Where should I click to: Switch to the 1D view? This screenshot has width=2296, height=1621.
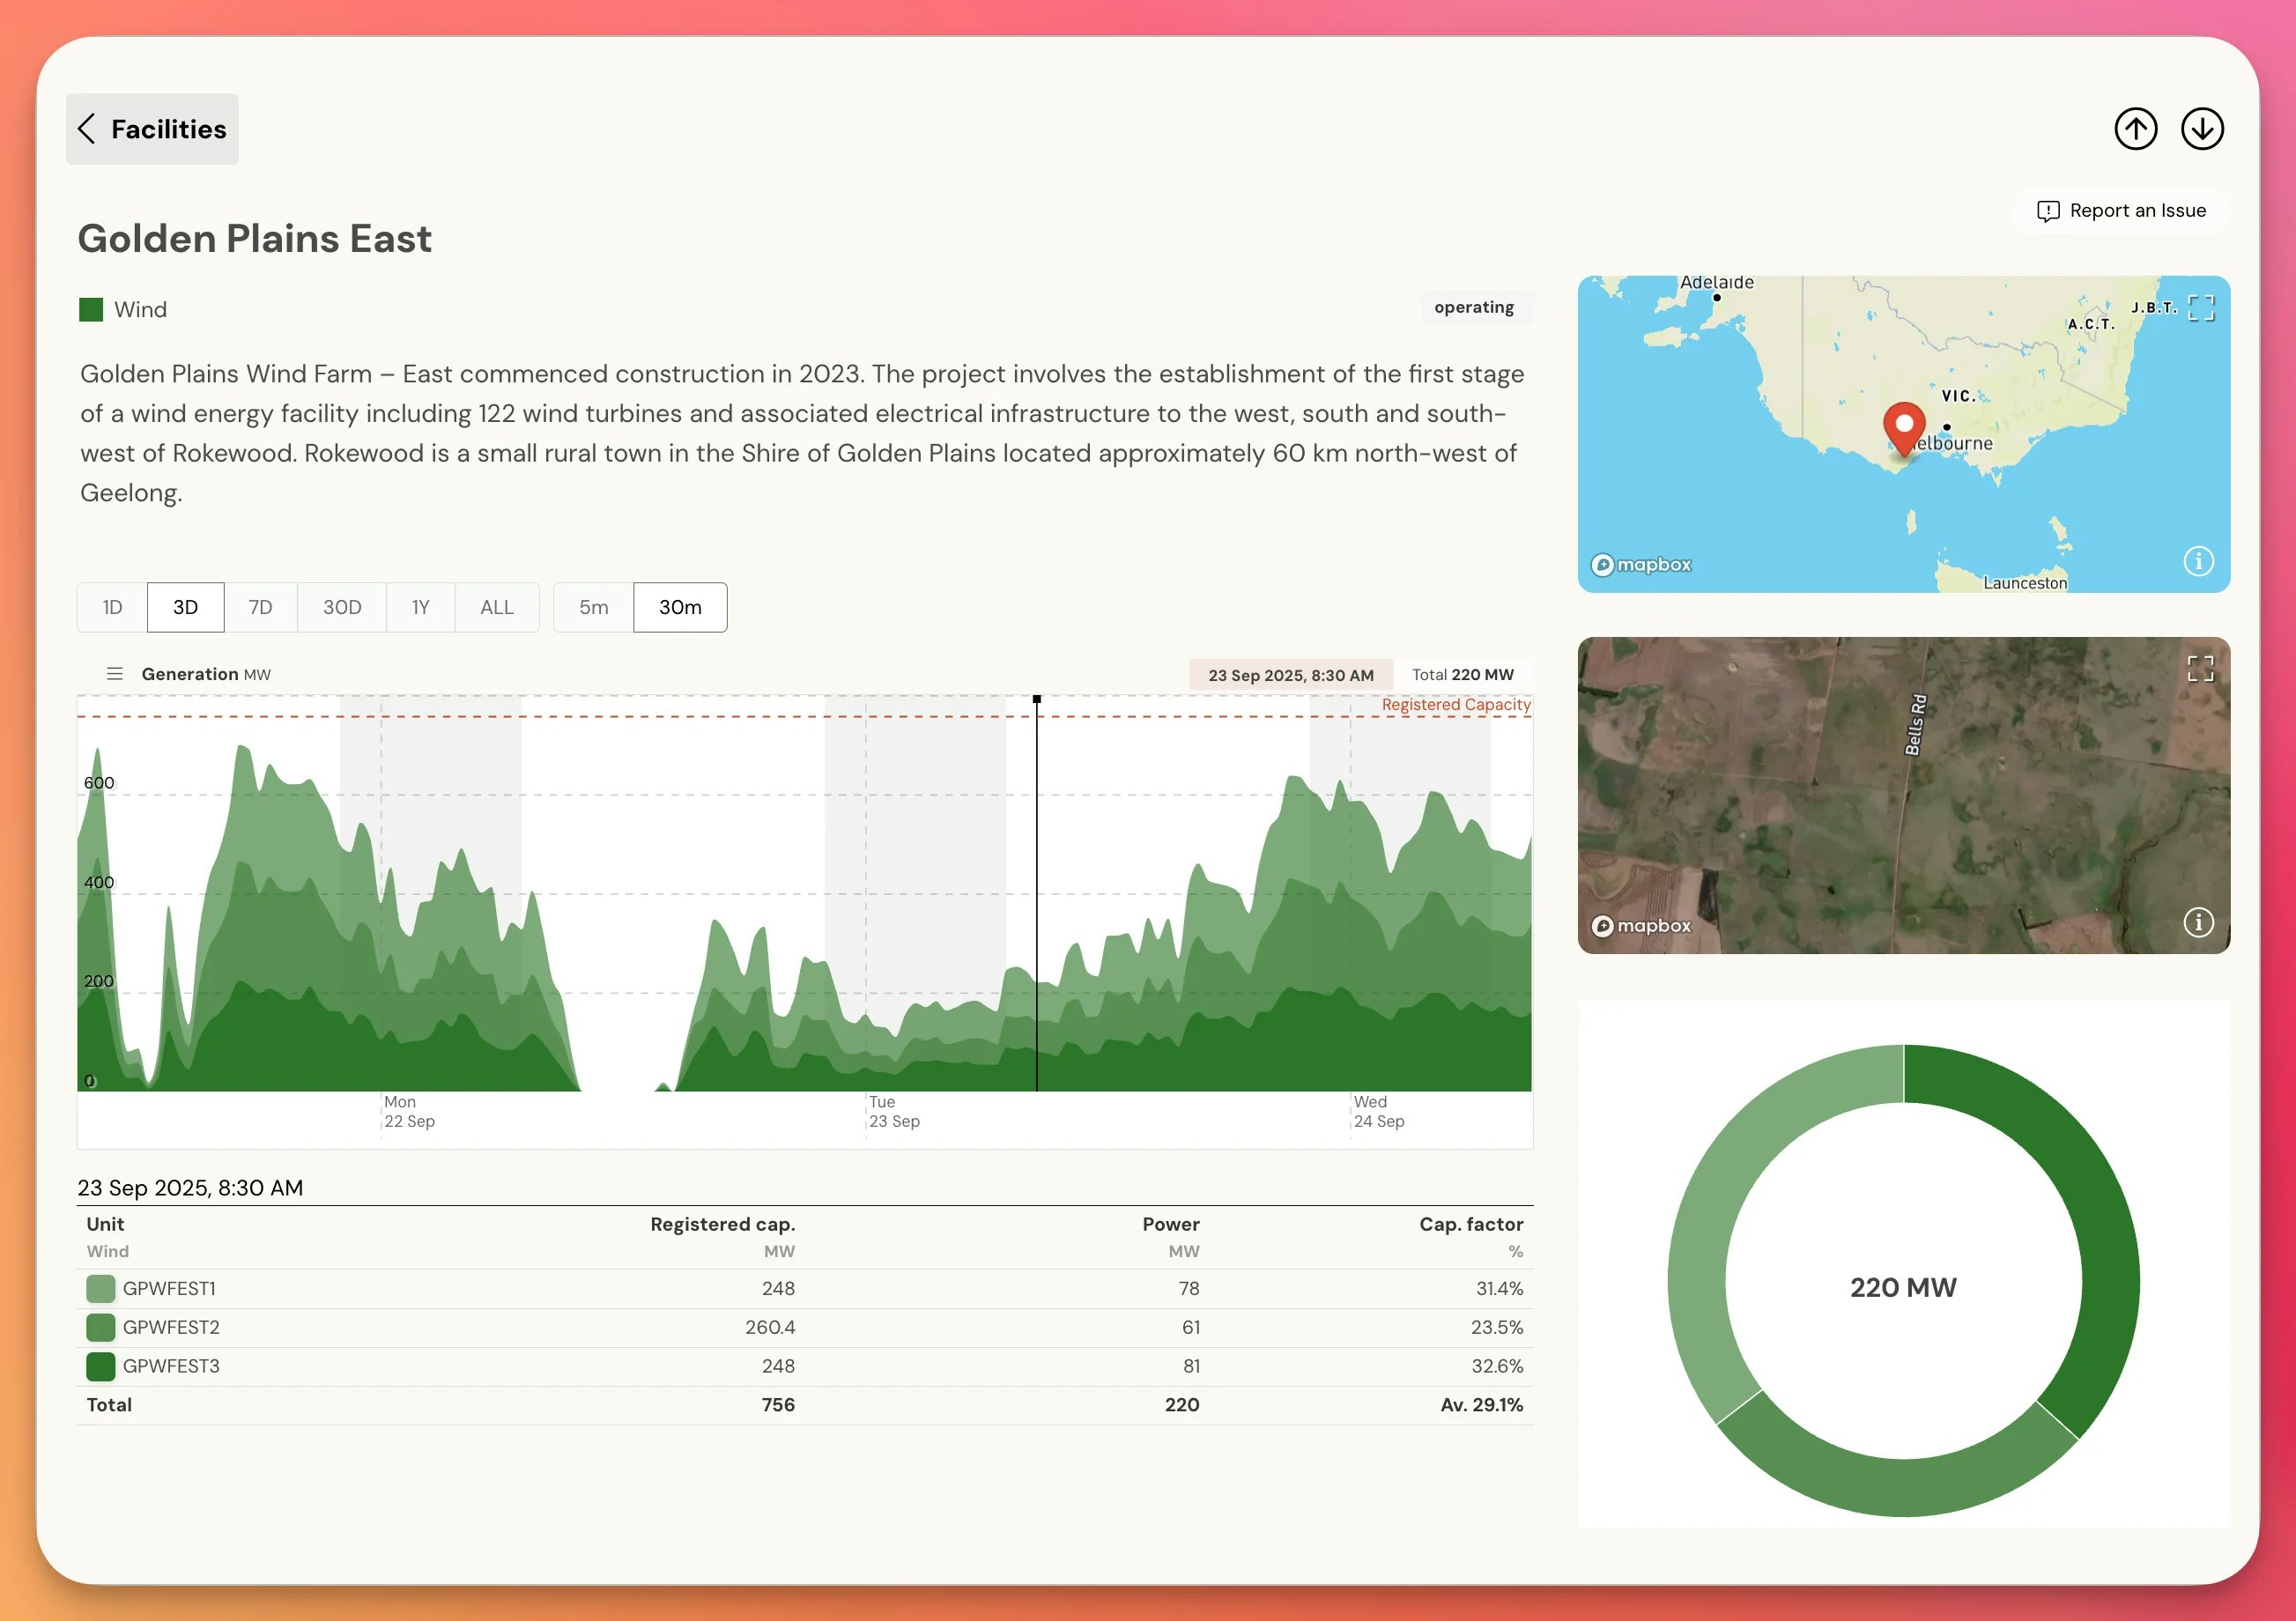tap(111, 607)
